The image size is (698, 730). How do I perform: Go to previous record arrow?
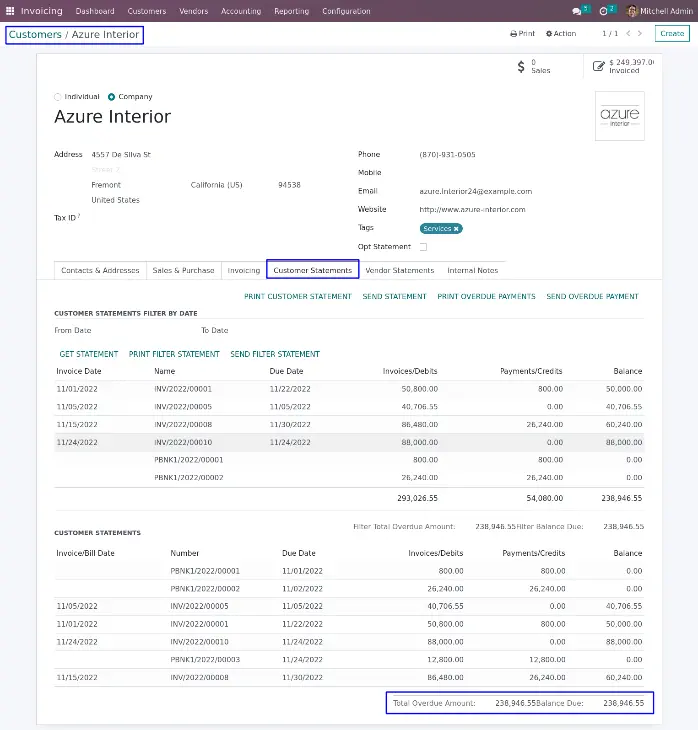pos(628,34)
